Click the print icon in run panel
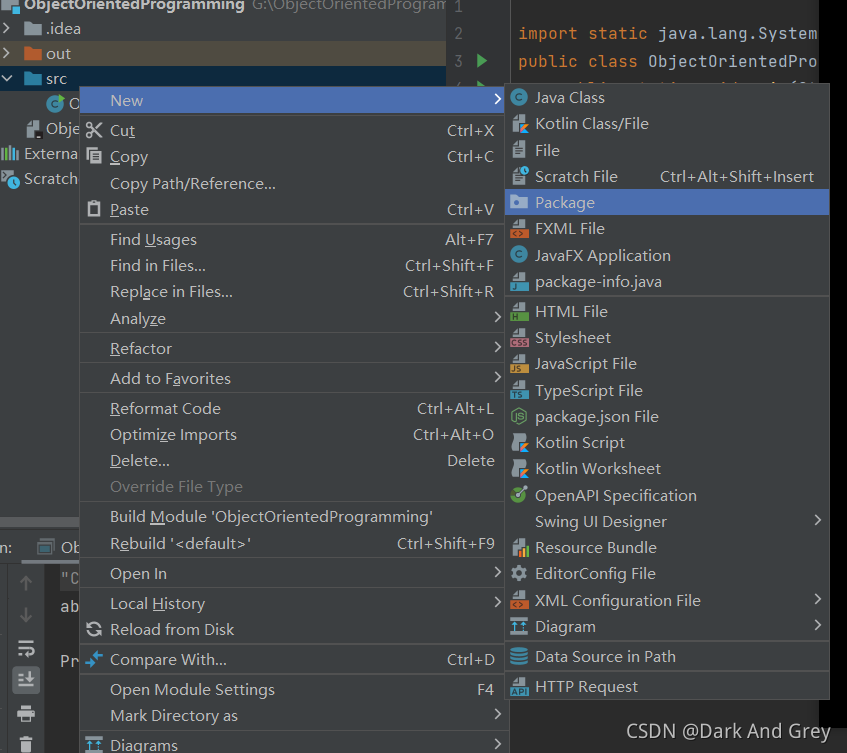Screen dimensions: 847x753 tap(26, 714)
